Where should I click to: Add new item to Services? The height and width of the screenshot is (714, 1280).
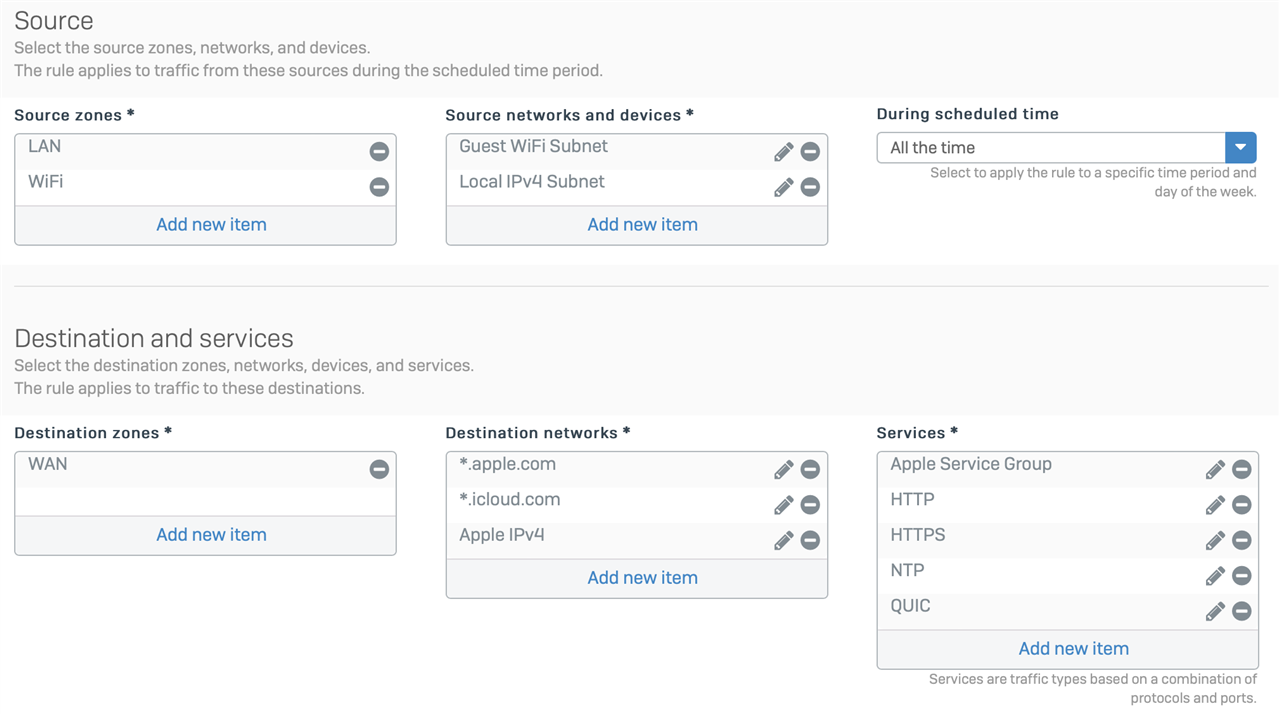pyautogui.click(x=1073, y=648)
